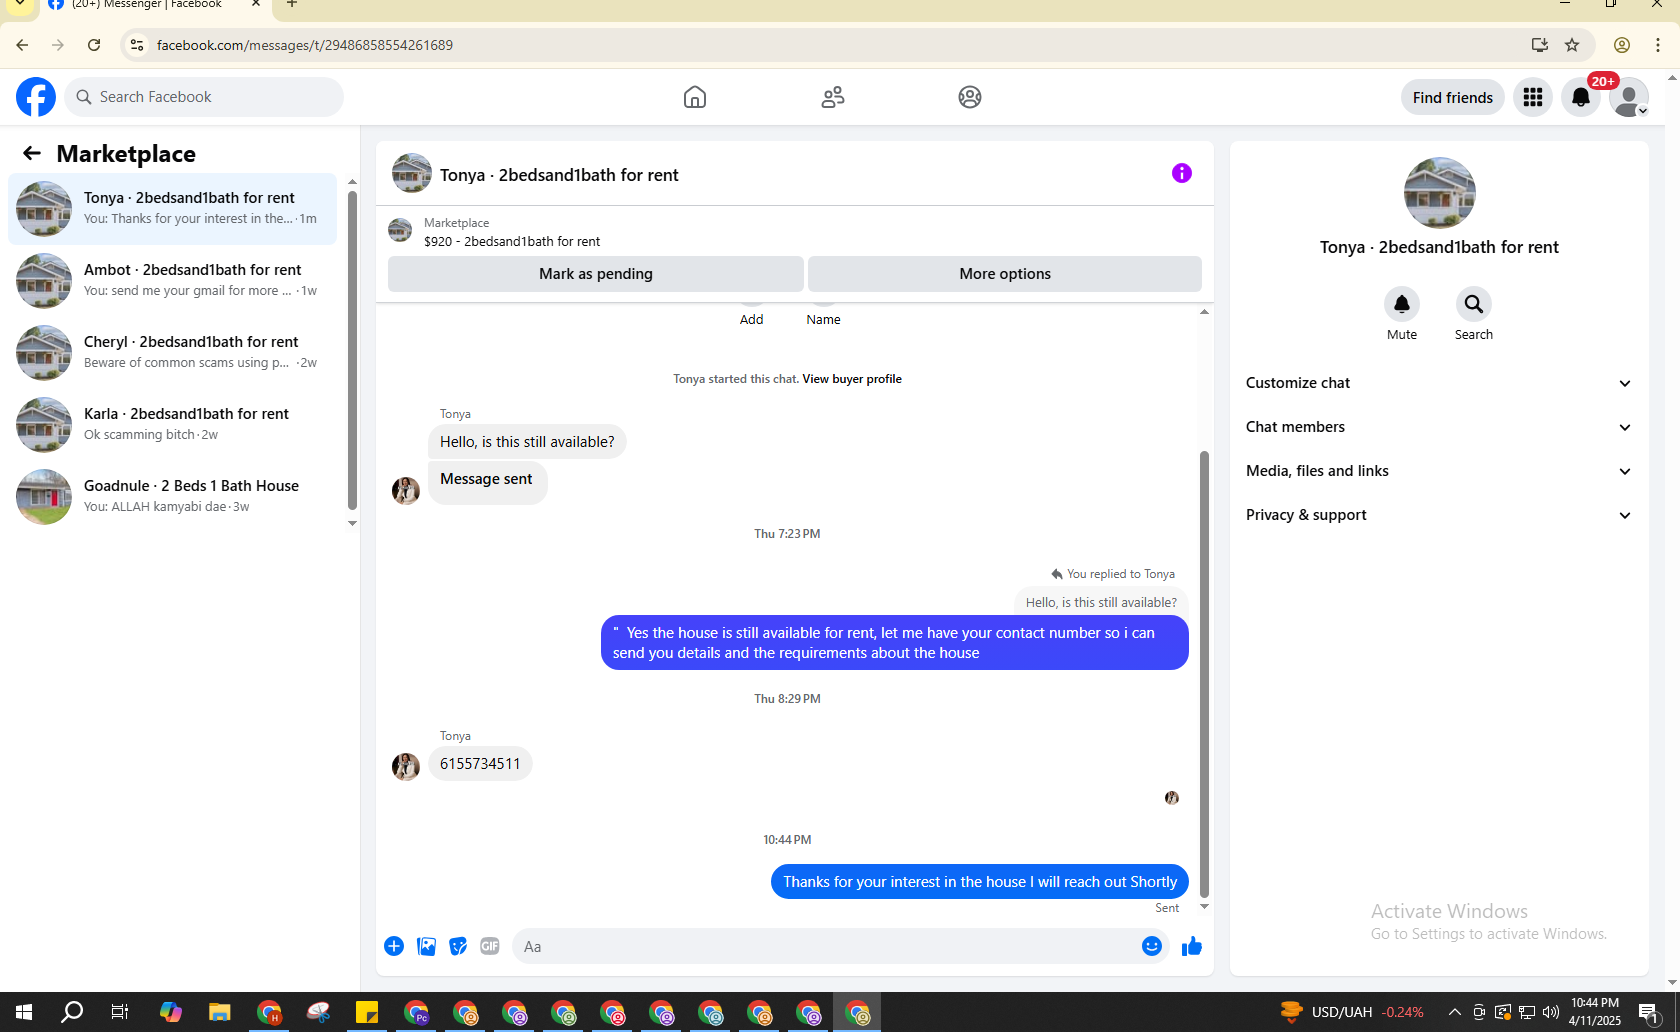Launch File Explorer from the taskbar
Screen dimensions: 1680x1032
click(219, 1012)
